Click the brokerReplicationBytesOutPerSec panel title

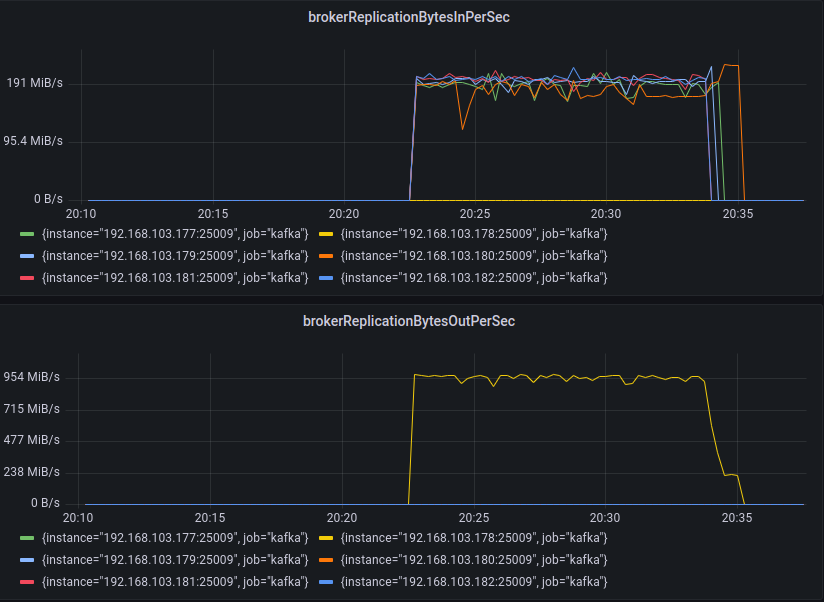tap(410, 321)
